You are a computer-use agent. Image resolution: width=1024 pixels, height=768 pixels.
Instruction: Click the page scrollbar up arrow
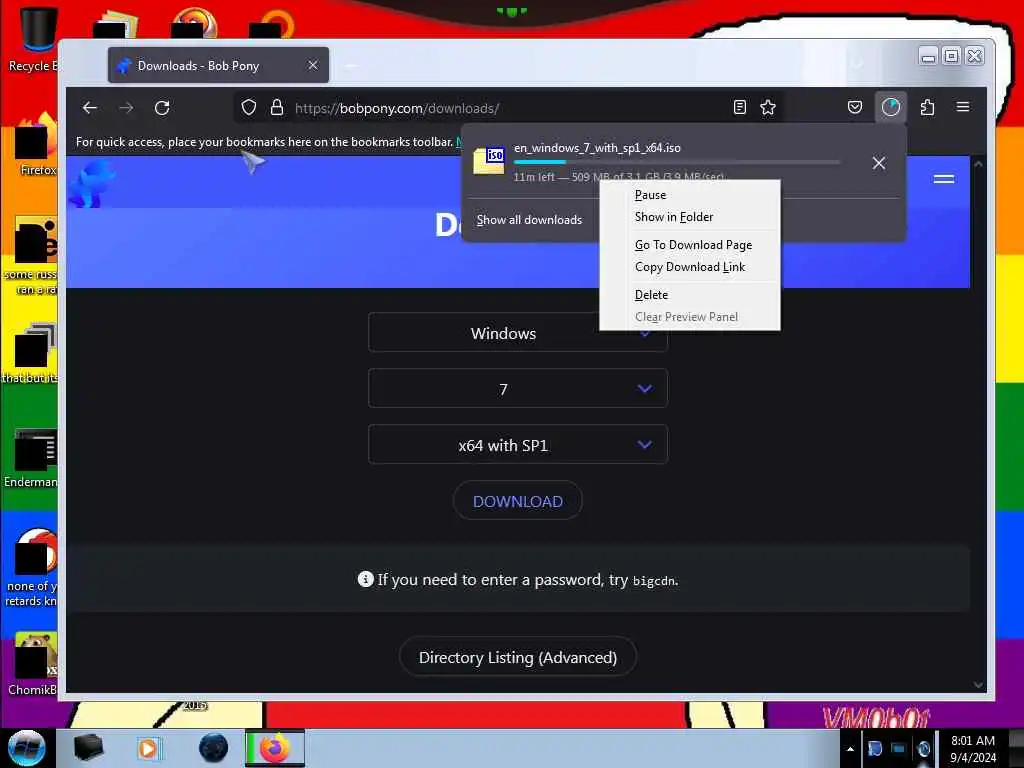[978, 165]
